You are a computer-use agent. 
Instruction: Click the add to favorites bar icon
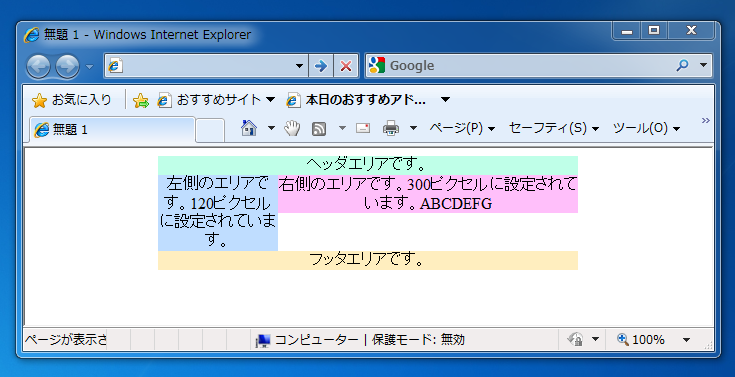click(141, 100)
